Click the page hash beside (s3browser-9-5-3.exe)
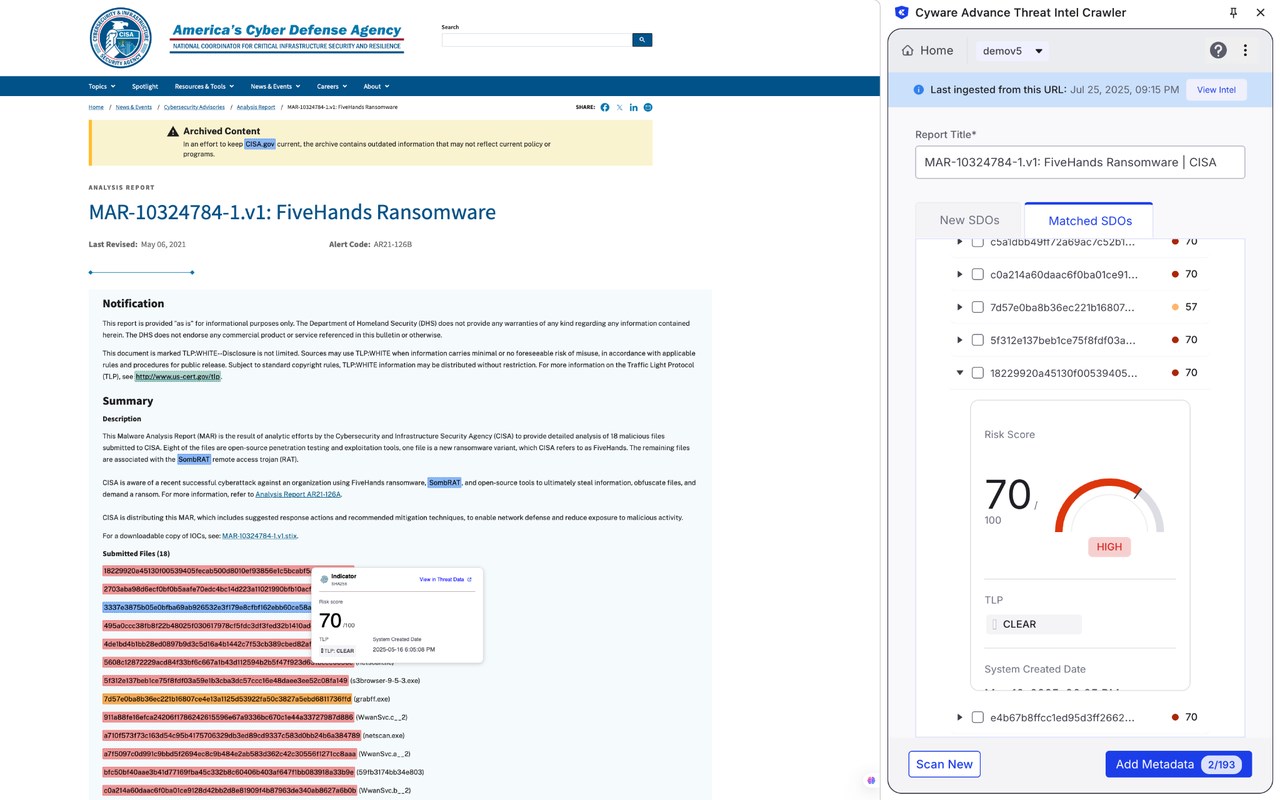1280x800 pixels. pyautogui.click(x=225, y=681)
